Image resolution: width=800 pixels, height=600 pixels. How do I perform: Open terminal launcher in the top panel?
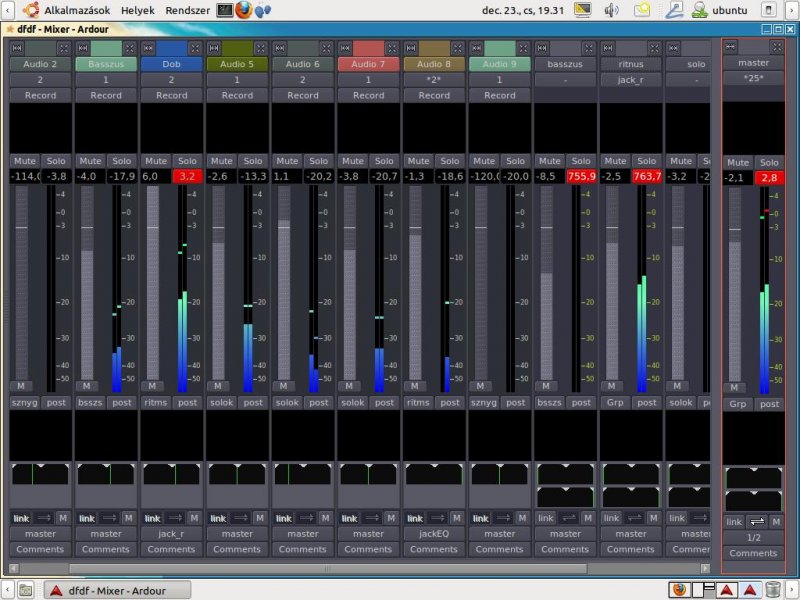(x=224, y=10)
